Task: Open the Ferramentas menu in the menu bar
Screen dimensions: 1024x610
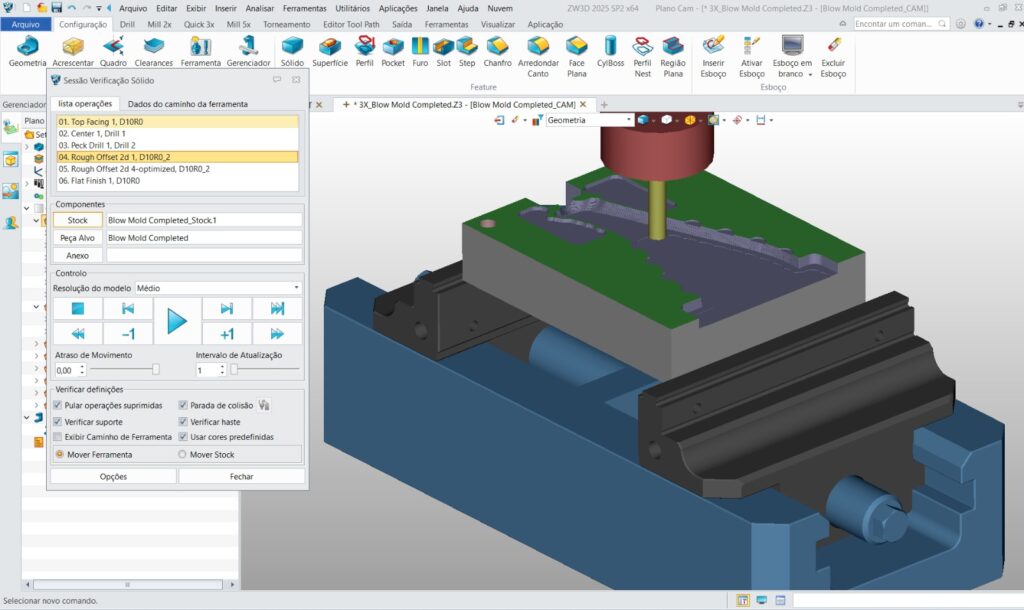Action: point(304,8)
